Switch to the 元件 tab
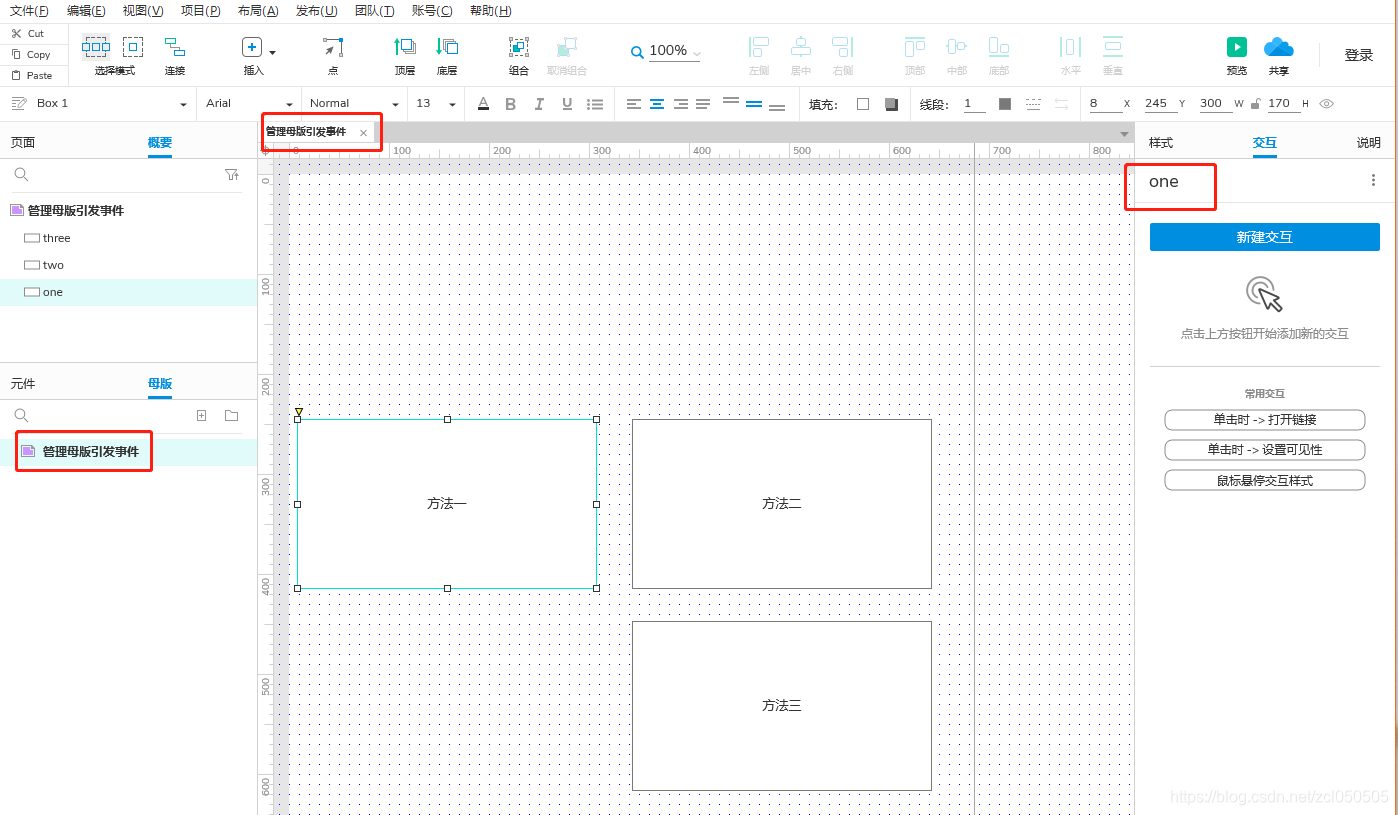This screenshot has width=1398, height=815. (23, 384)
